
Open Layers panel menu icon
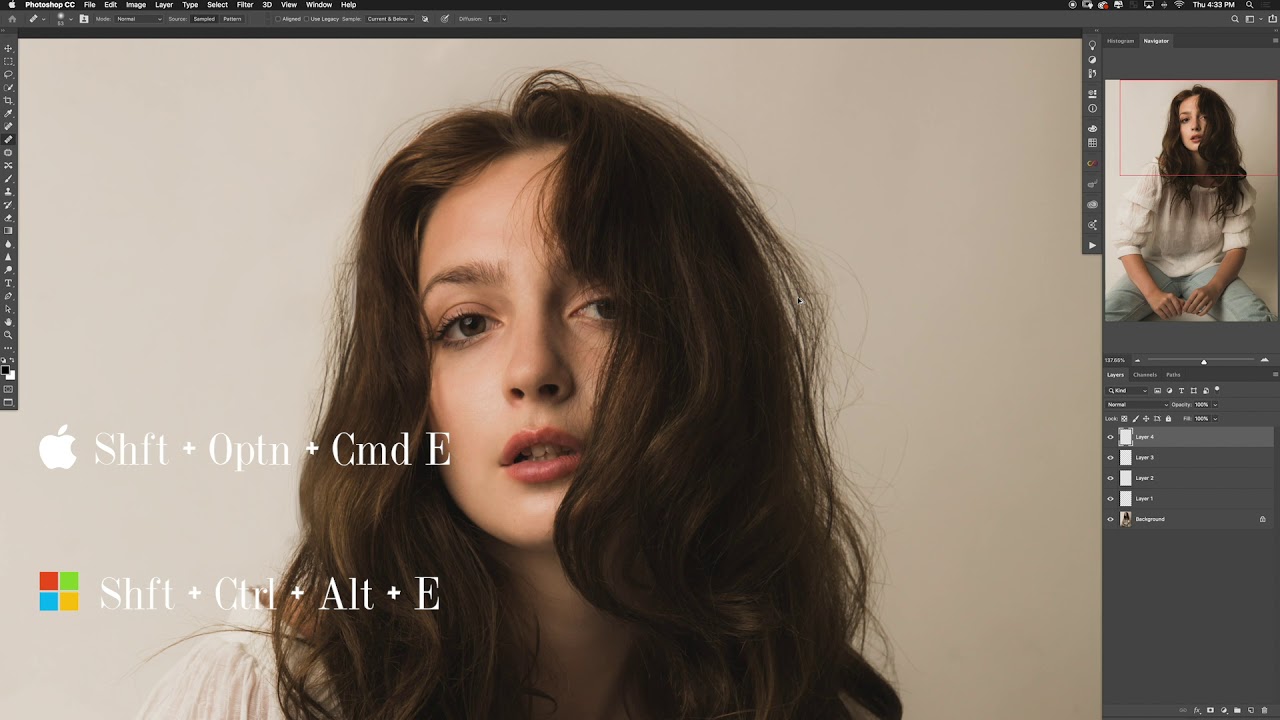(1275, 374)
